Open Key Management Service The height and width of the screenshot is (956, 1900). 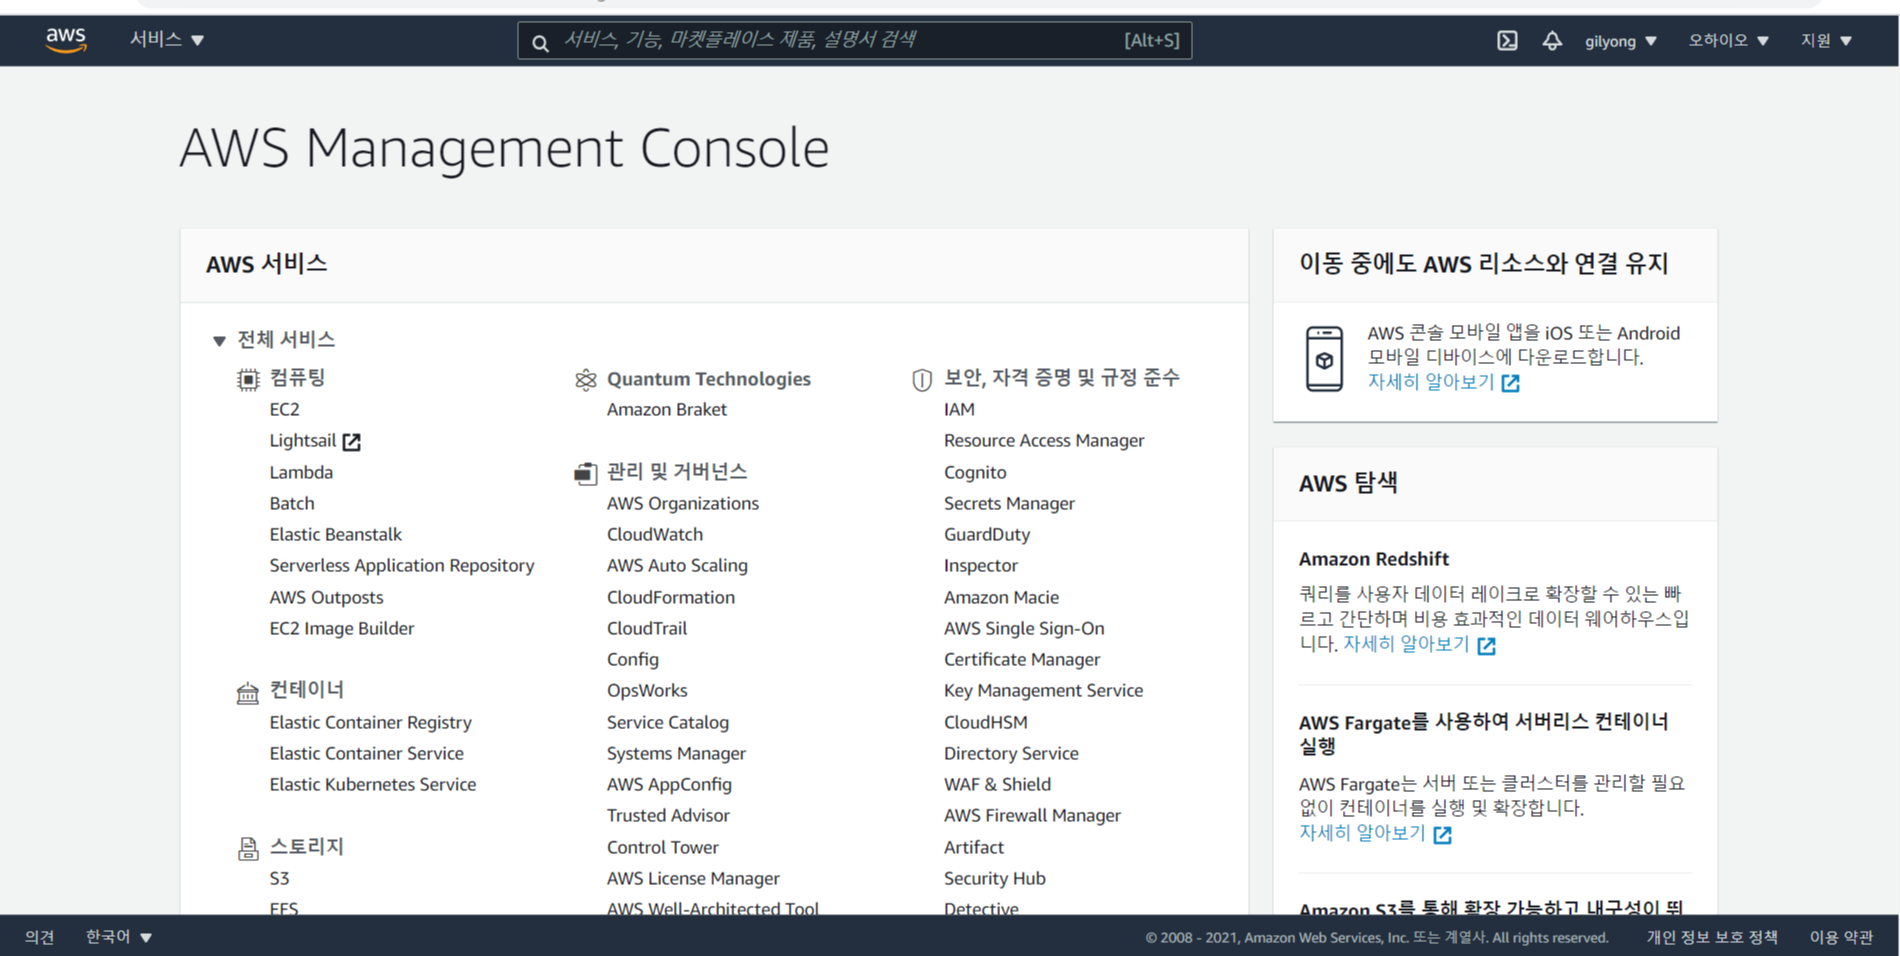coord(1043,691)
